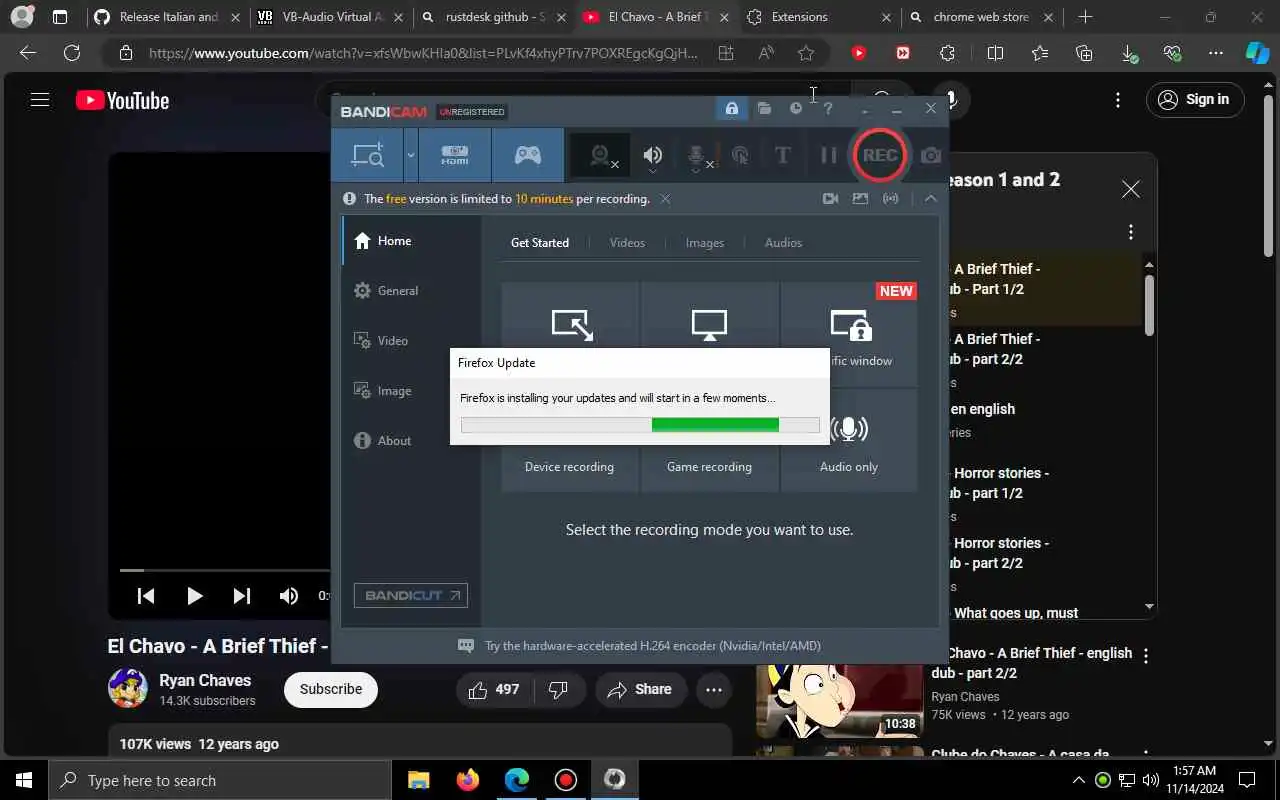The height and width of the screenshot is (800, 1280).
Task: Open the Edge Extensions puzzle icon
Action: [947, 53]
